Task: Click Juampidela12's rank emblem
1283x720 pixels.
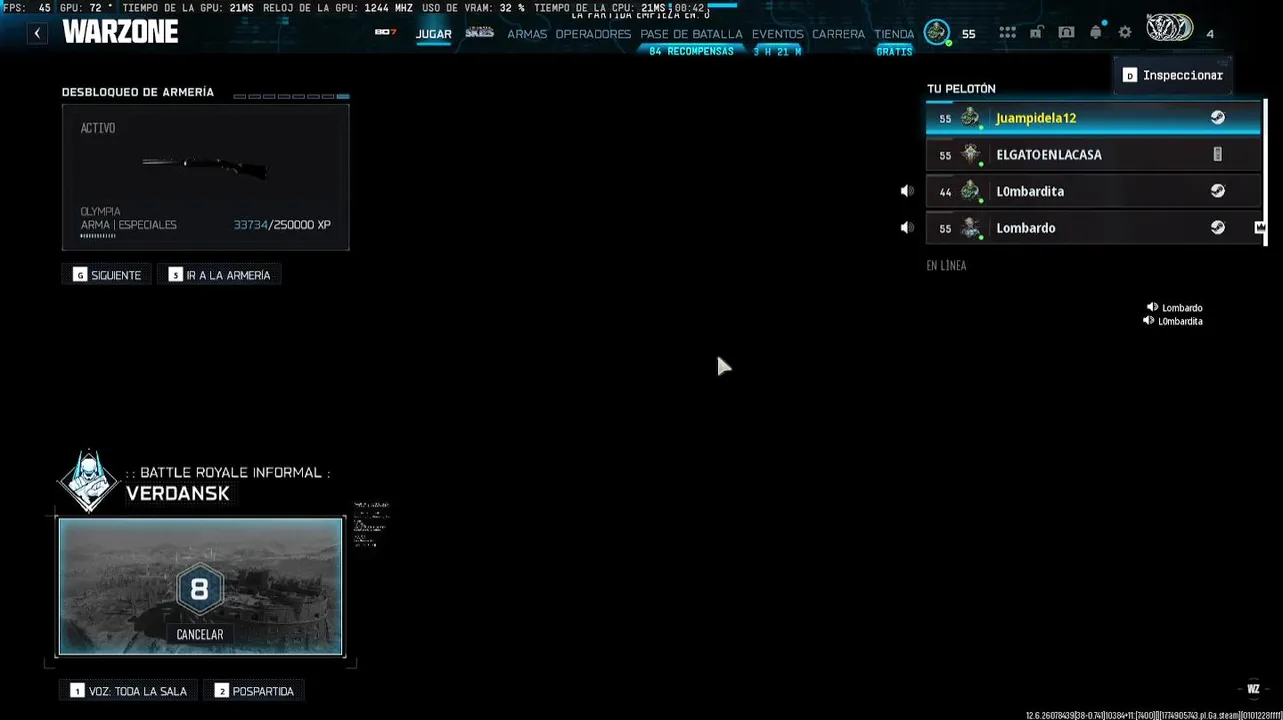Action: click(x=970, y=118)
